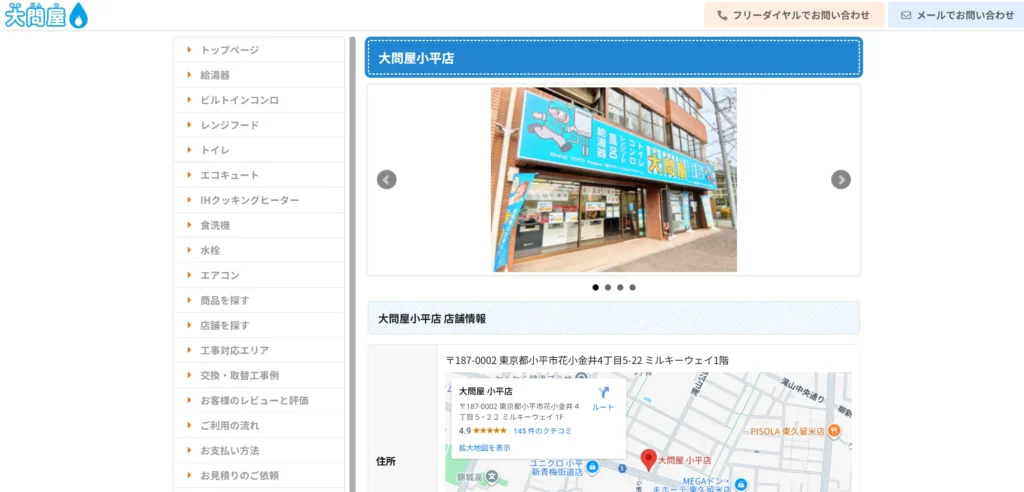This screenshot has height=492, width=1024.
Task: Open the 工事対応エリア menu item
Action: [234, 350]
